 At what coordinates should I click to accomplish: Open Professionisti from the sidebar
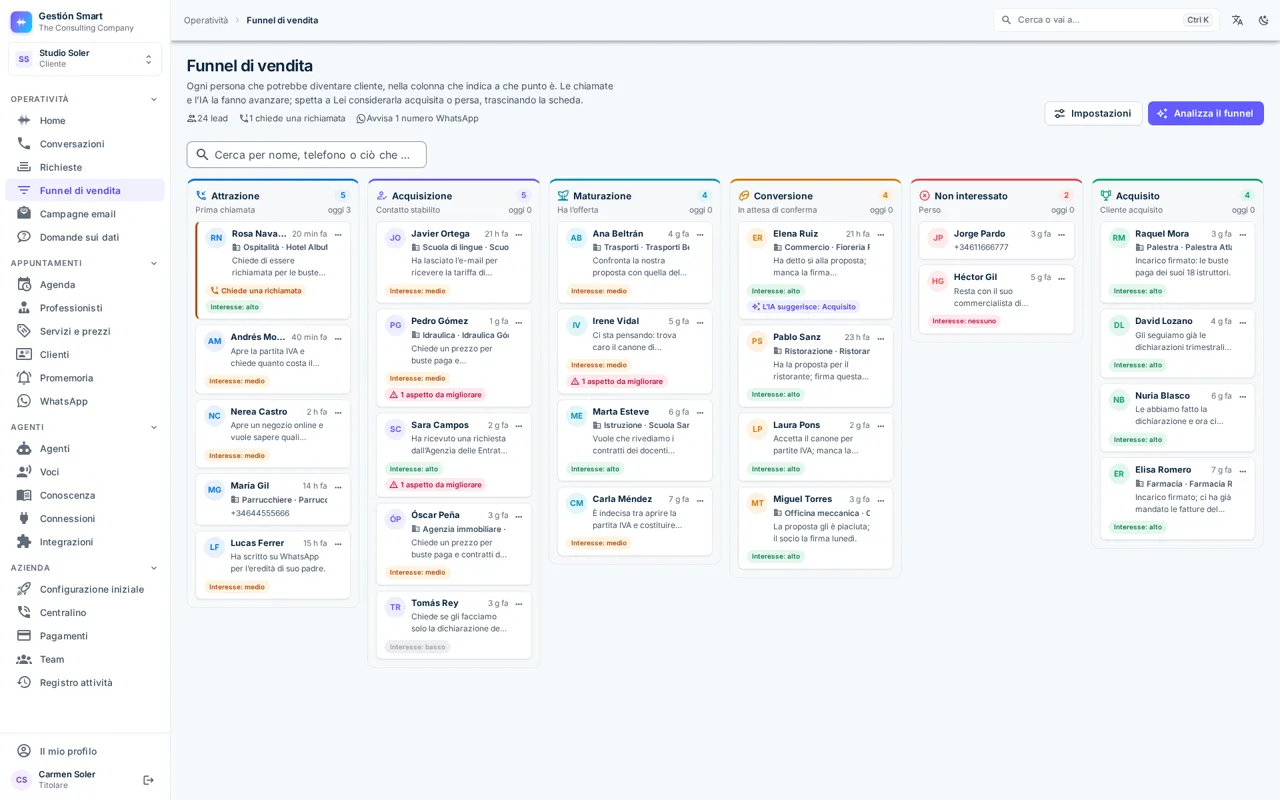tap(85, 308)
